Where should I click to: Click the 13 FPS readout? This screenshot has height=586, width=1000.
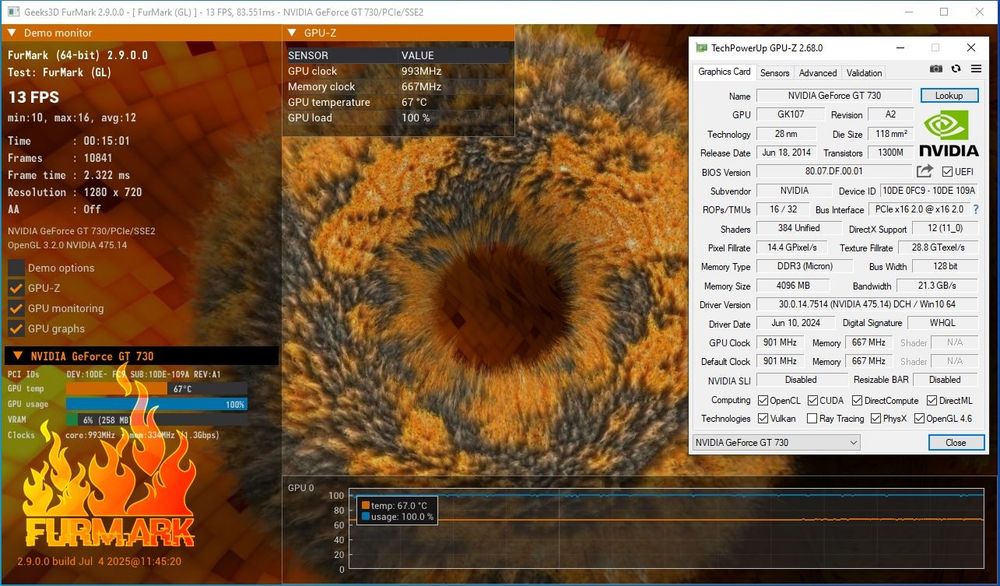pyautogui.click(x=33, y=97)
